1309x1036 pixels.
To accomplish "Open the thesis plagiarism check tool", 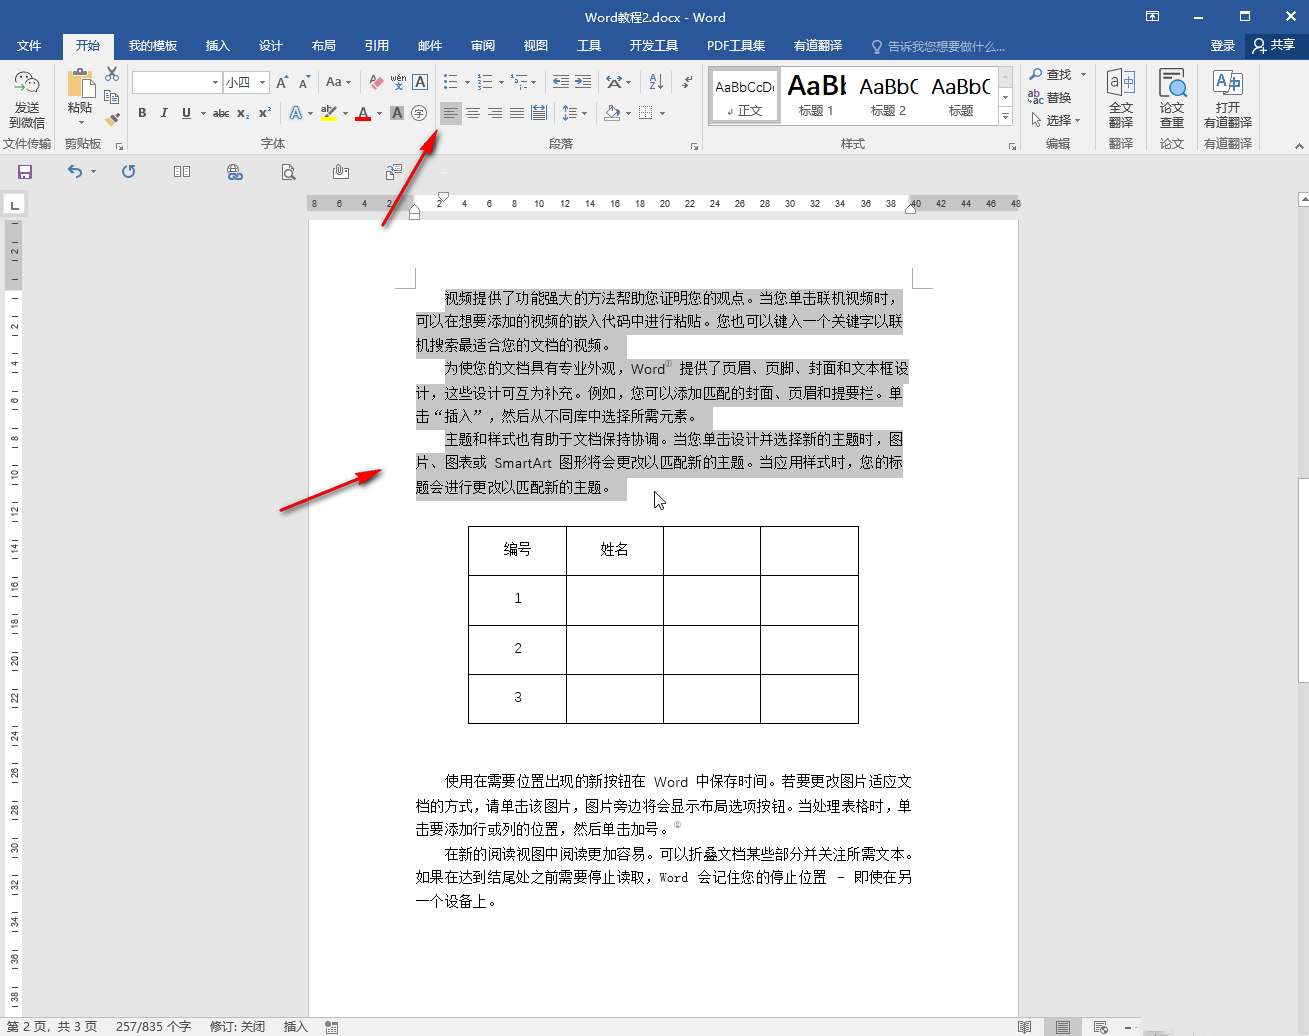I will pyautogui.click(x=1172, y=99).
